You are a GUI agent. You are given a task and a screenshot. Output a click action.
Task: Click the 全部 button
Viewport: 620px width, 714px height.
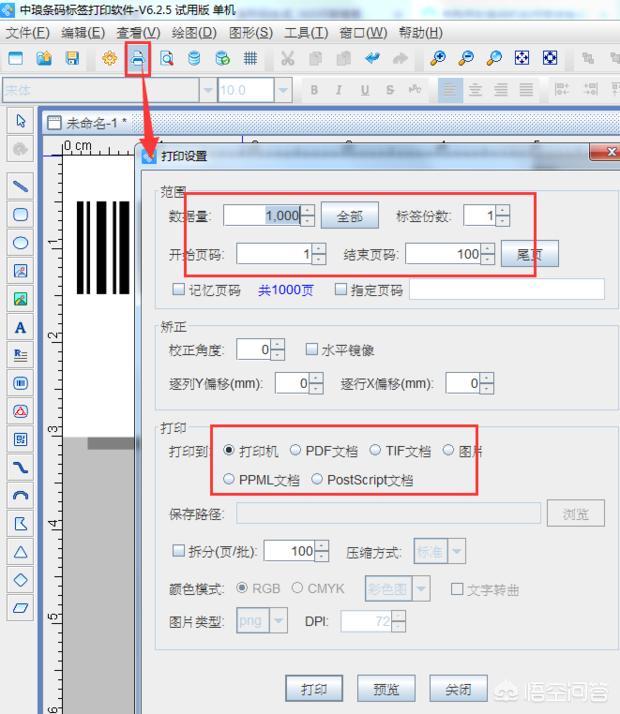(350, 216)
